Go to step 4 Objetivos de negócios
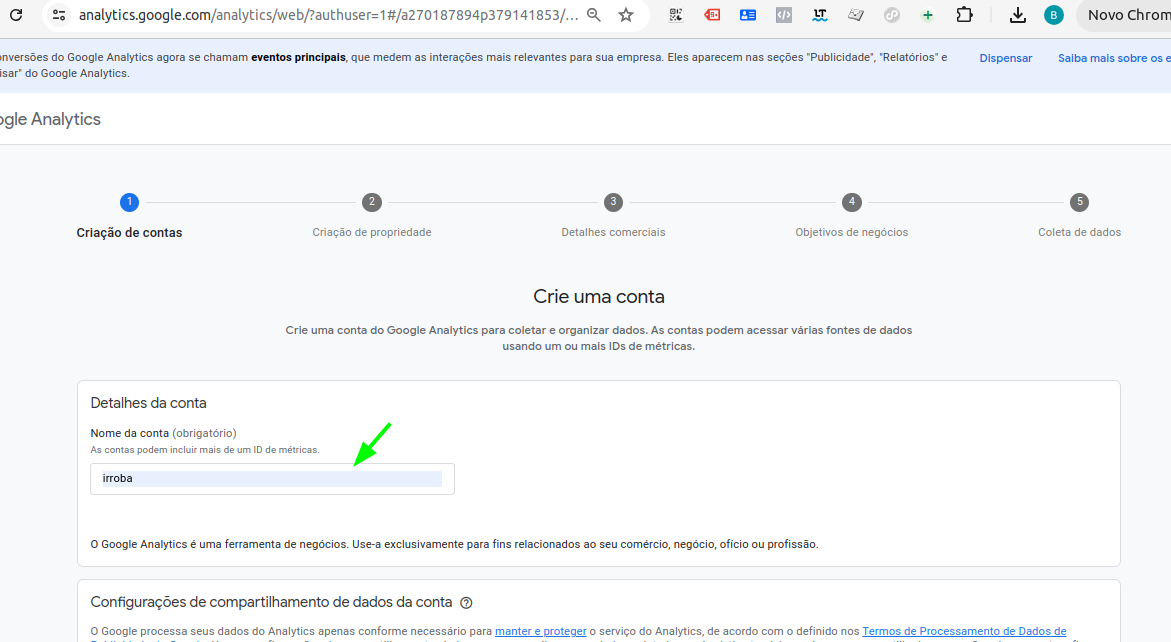Image resolution: width=1171 pixels, height=642 pixels. pos(851,216)
